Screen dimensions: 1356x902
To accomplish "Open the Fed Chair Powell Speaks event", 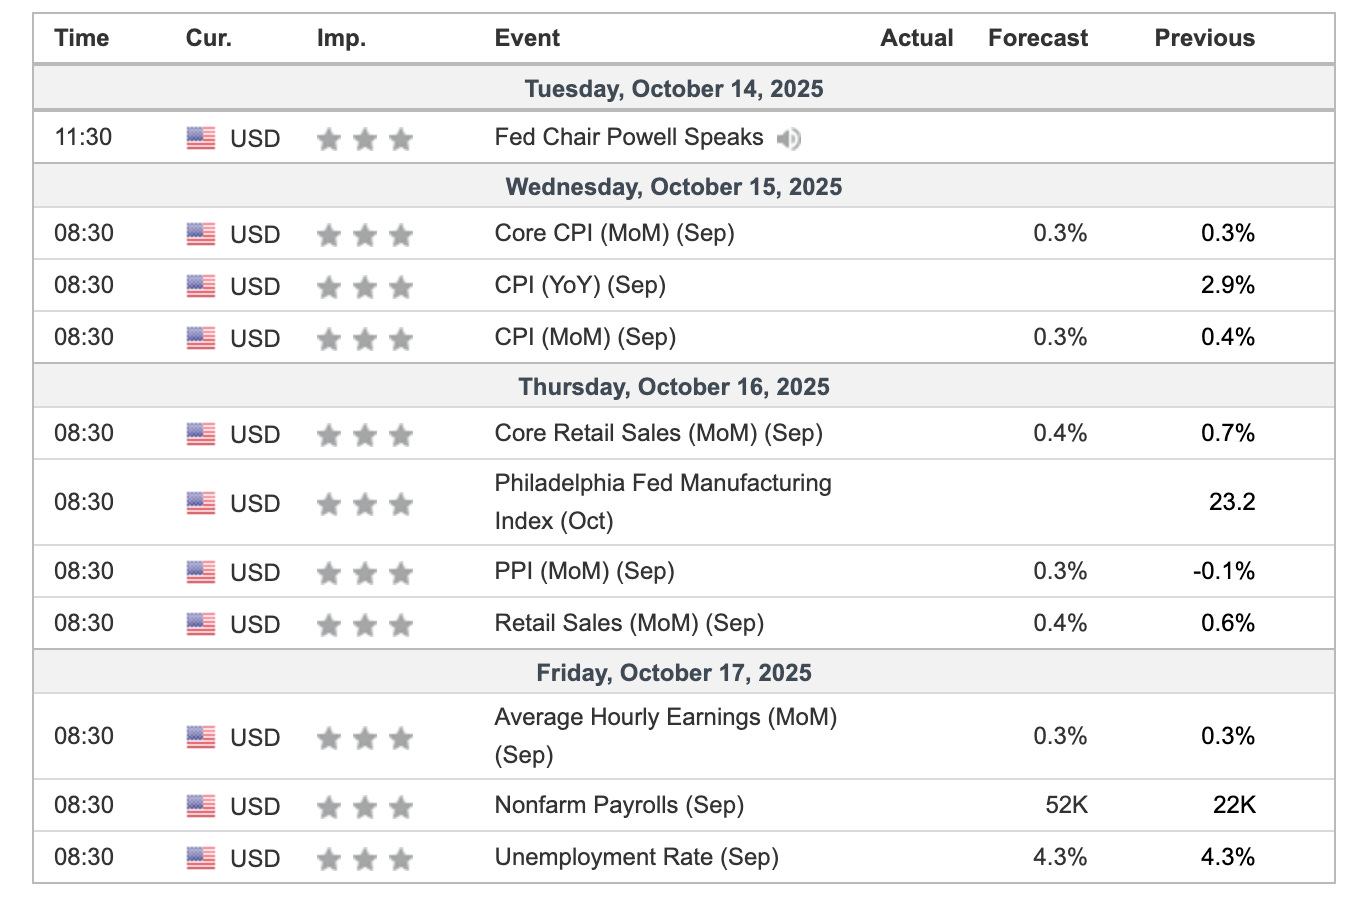I will pyautogui.click(x=629, y=137).
